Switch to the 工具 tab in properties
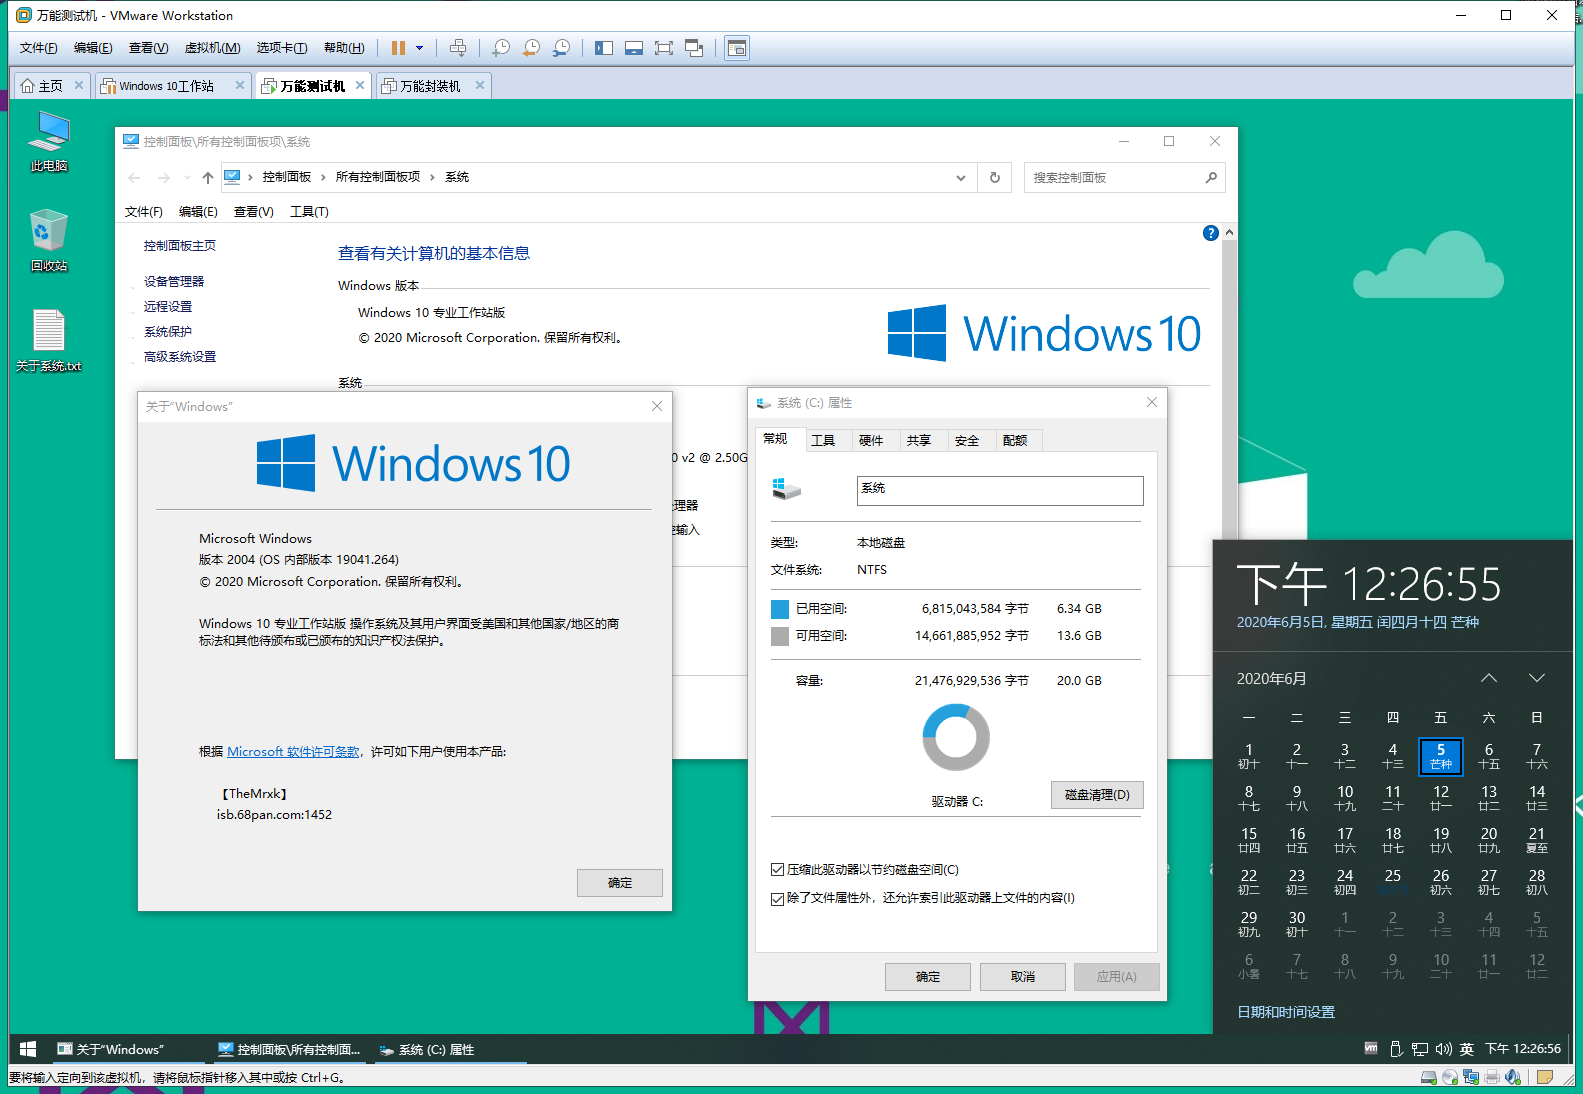Screen dimensions: 1583x1094 tap(823, 440)
